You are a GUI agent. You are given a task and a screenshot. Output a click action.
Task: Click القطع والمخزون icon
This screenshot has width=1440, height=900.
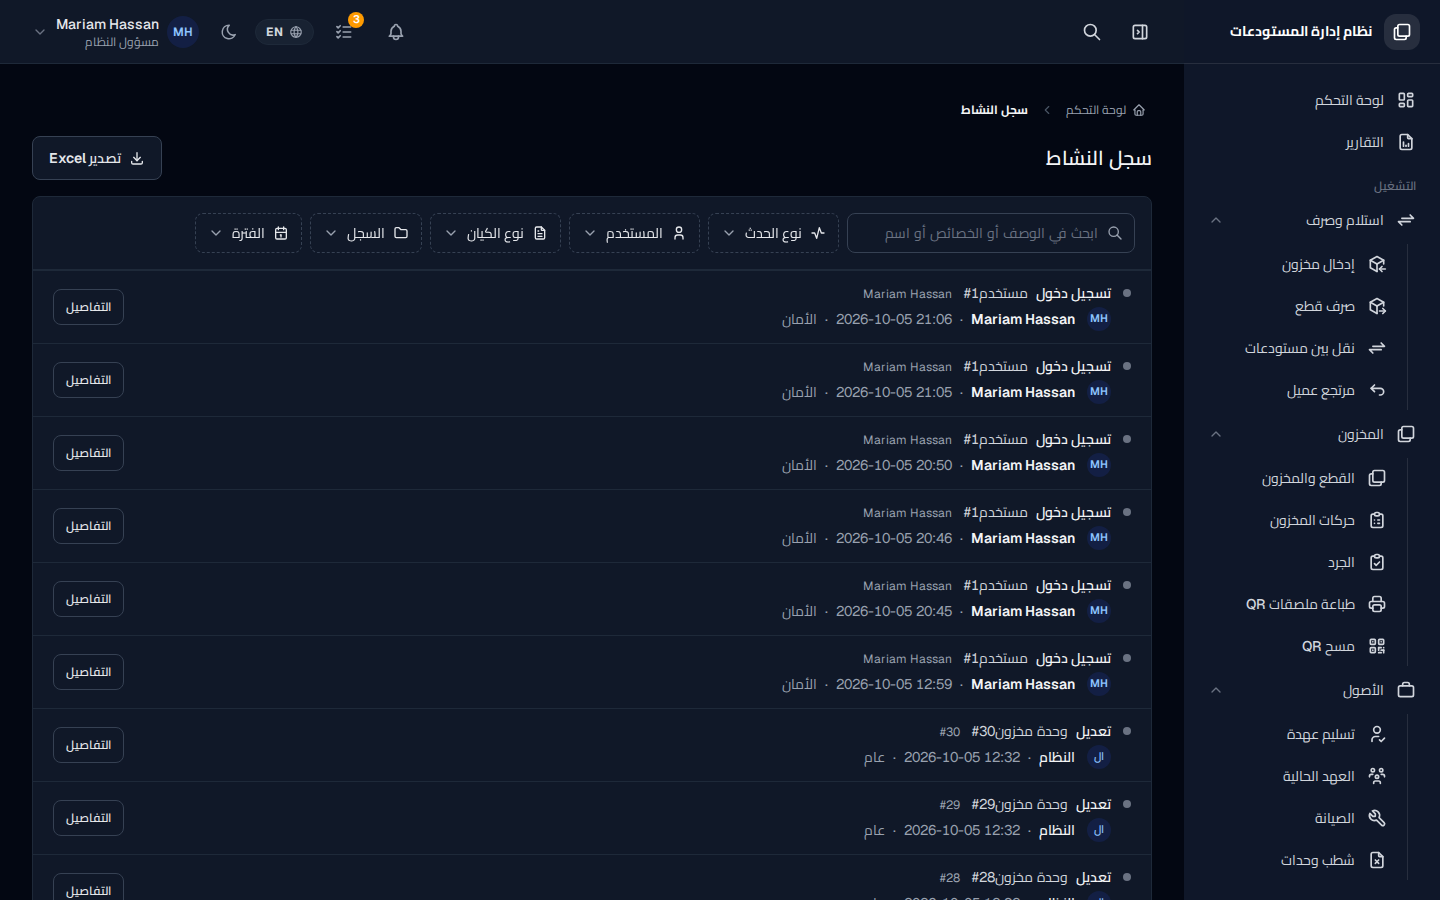tap(1377, 478)
